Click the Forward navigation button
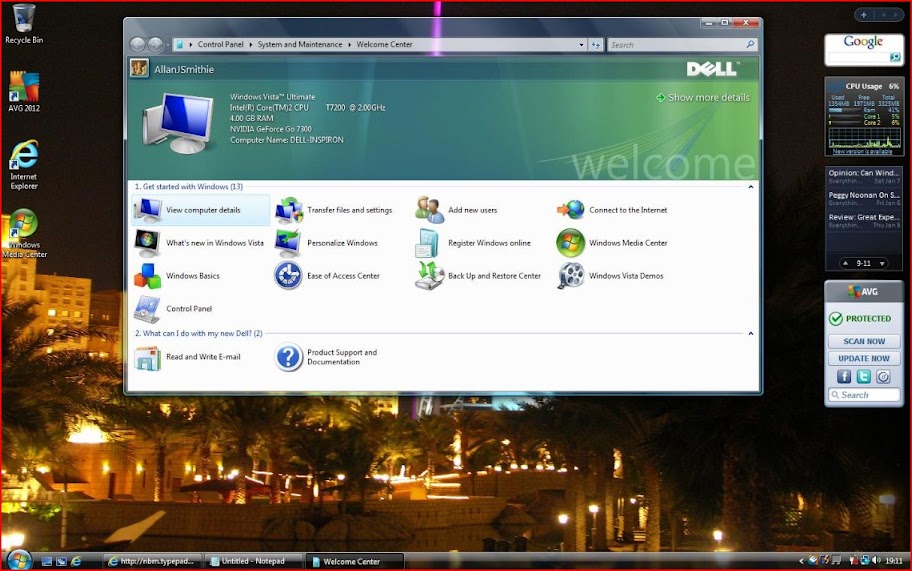This screenshot has height=571, width=912. (155, 44)
